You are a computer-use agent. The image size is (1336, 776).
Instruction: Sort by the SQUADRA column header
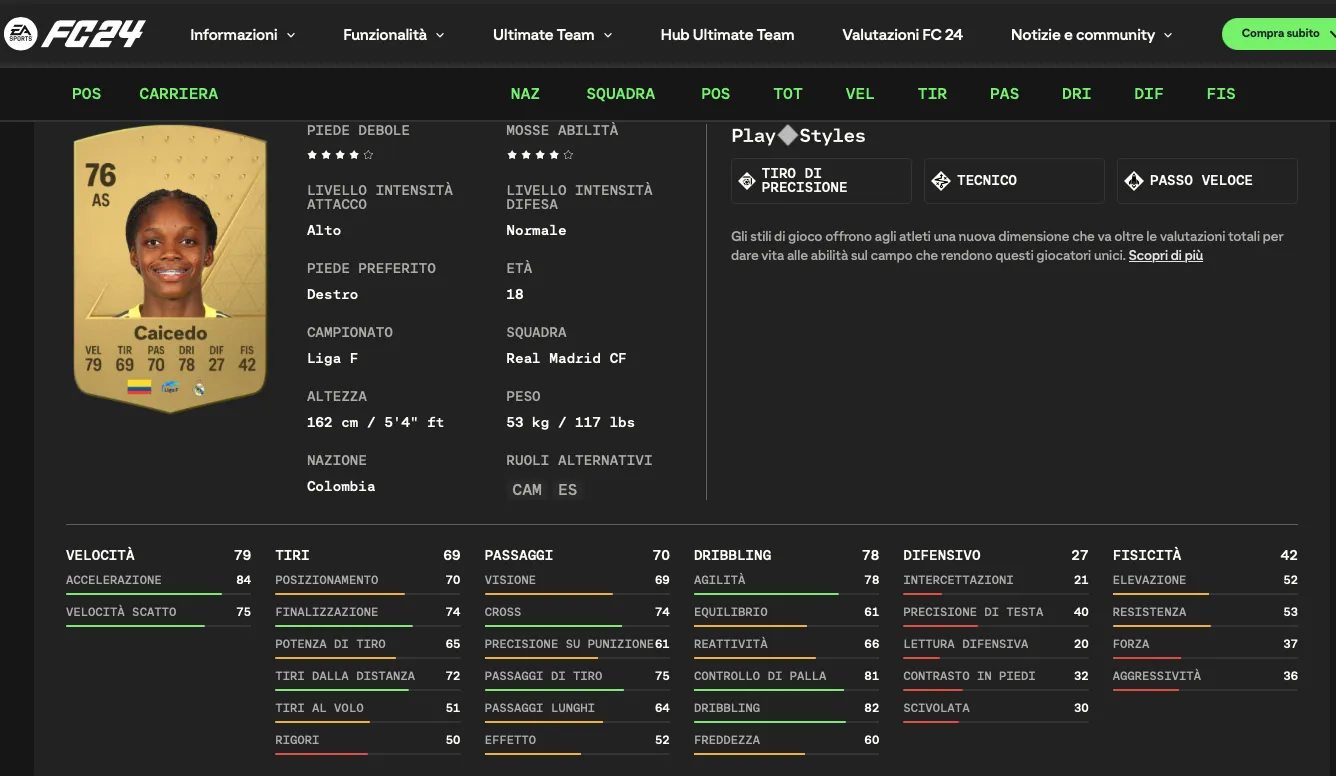point(620,94)
